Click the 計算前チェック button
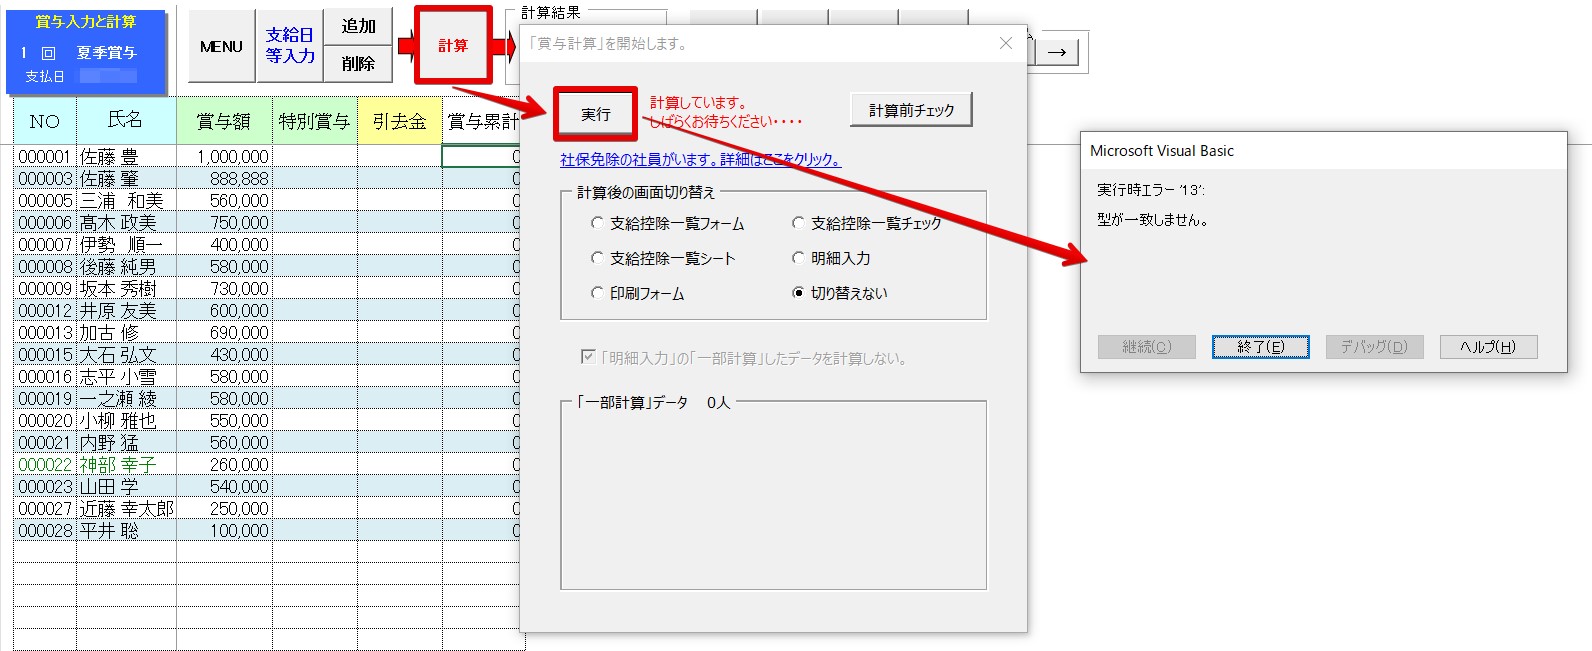This screenshot has width=1592, height=651. pyautogui.click(x=911, y=110)
